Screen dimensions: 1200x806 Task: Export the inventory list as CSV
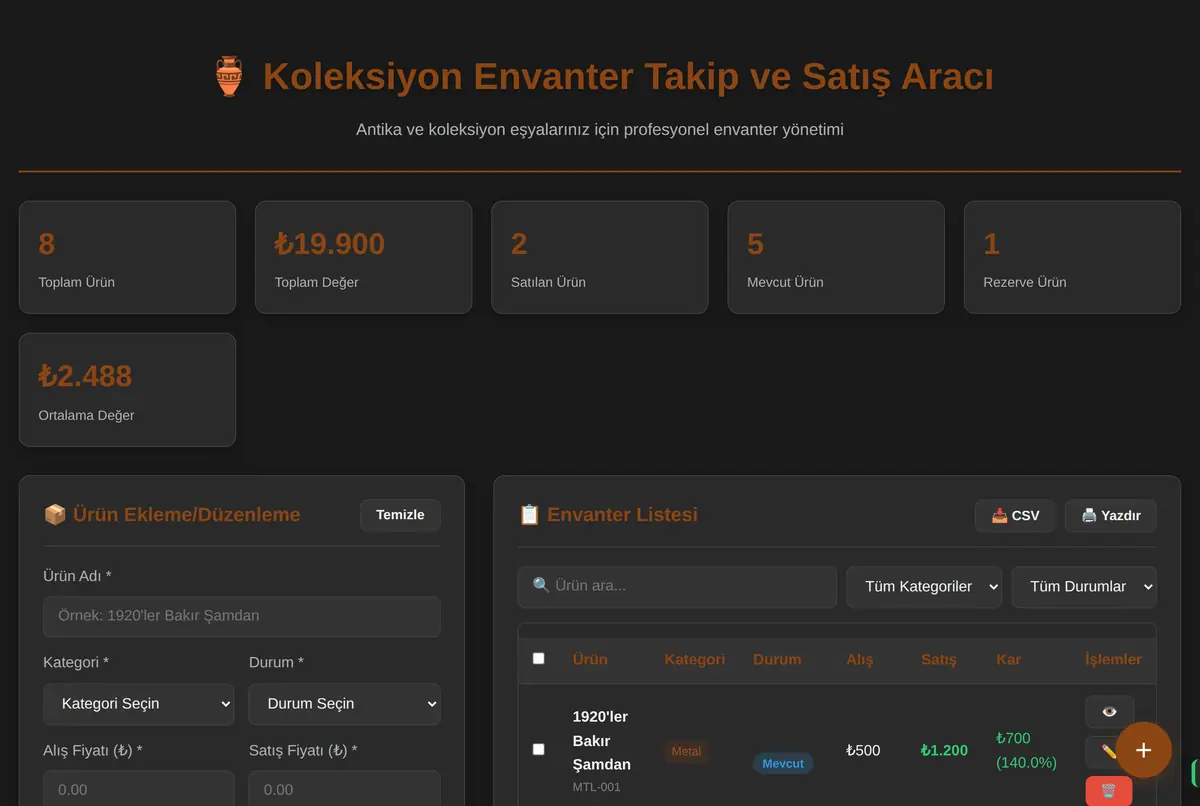pos(1015,516)
